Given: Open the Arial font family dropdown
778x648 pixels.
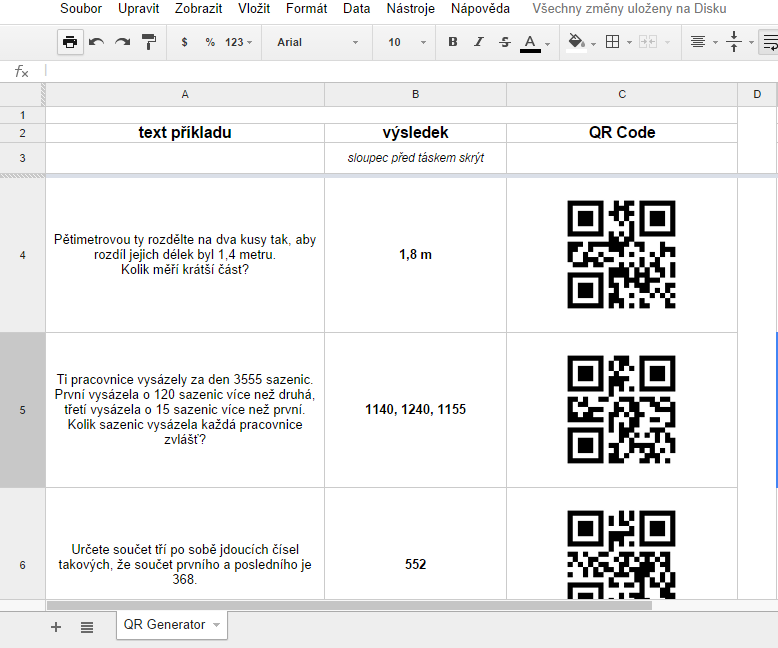Looking at the screenshot, I should point(317,42).
